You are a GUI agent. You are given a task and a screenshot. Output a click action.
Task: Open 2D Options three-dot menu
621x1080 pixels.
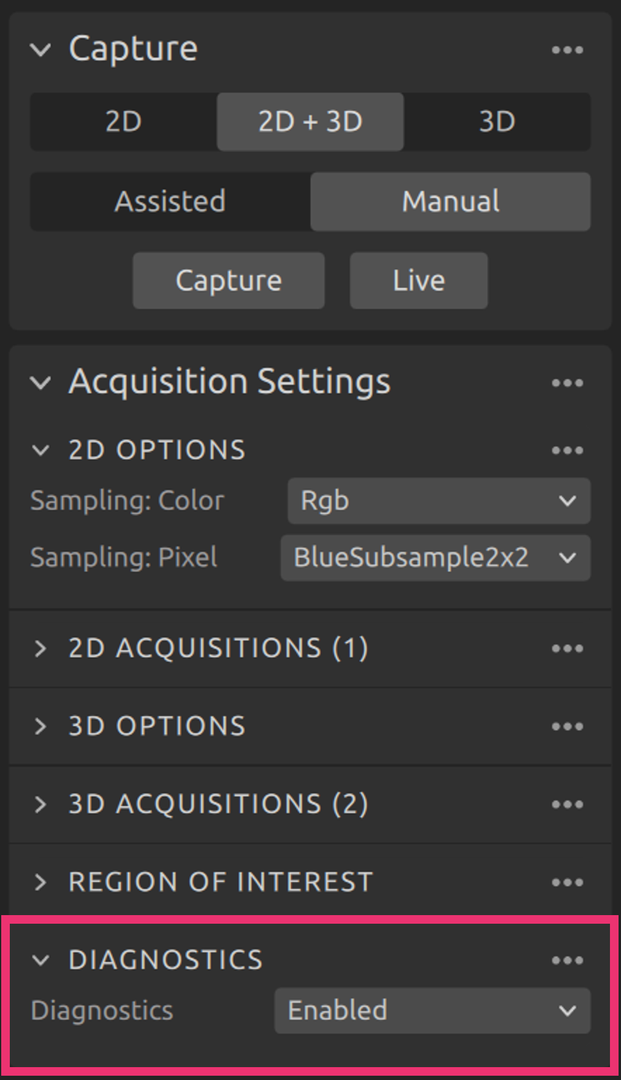click(567, 451)
